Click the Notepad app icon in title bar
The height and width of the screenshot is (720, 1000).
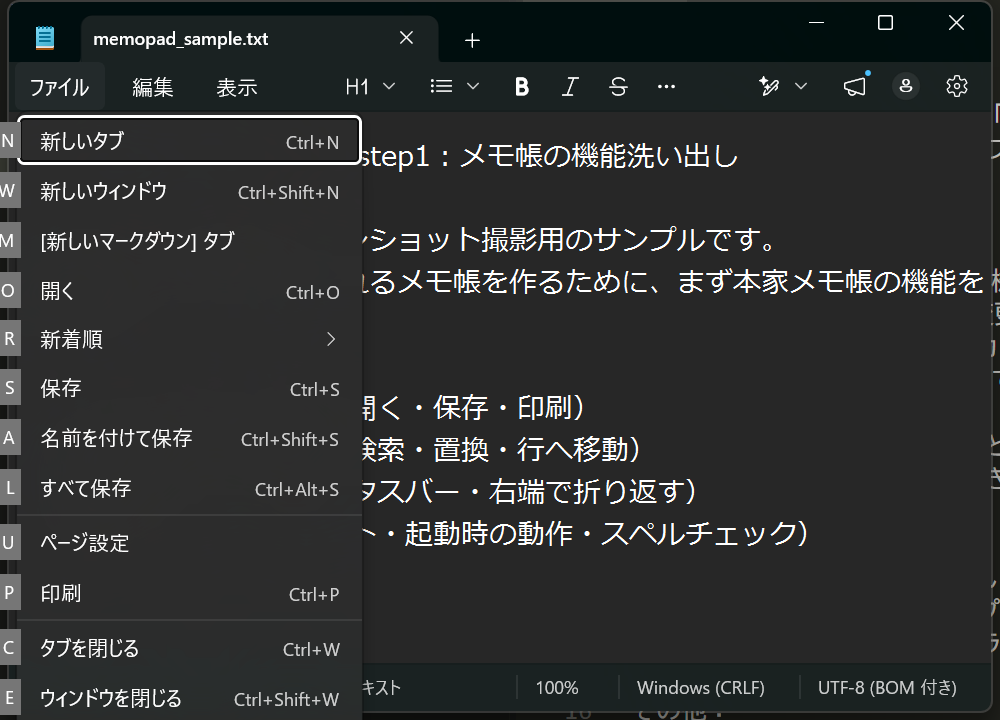pos(45,38)
